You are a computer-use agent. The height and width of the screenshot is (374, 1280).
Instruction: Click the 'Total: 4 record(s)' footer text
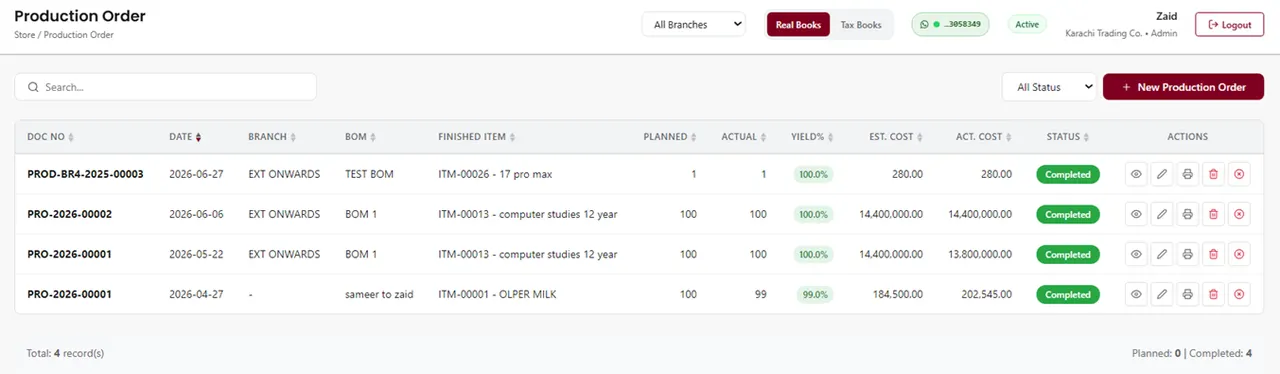pos(65,353)
